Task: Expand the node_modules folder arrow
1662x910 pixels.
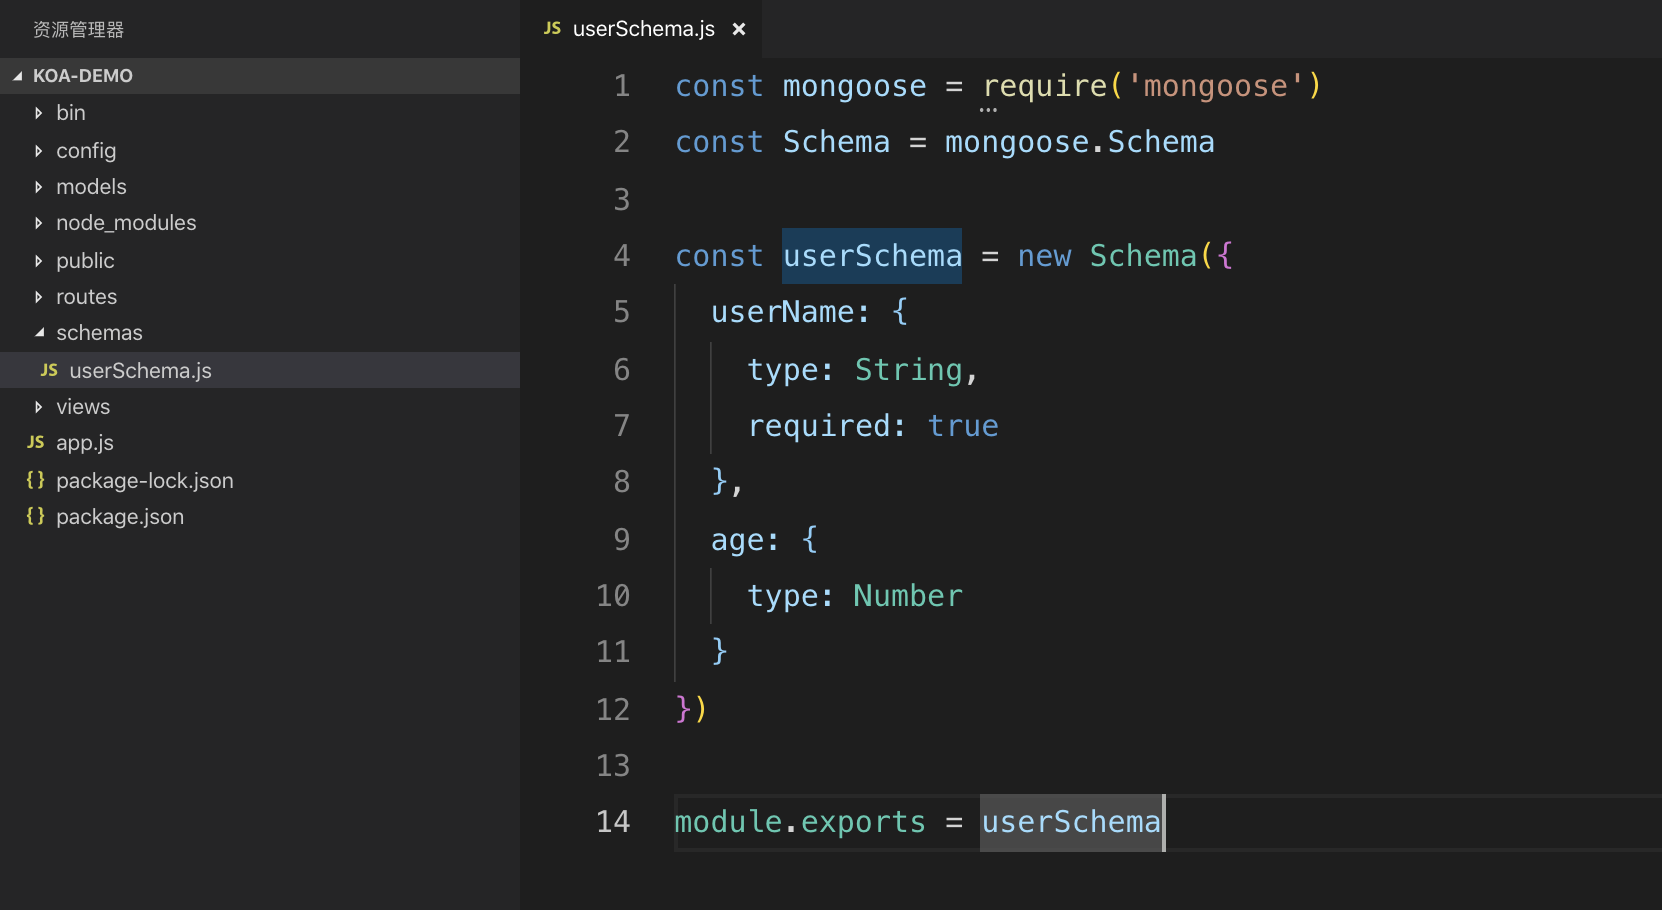Action: [x=38, y=223]
